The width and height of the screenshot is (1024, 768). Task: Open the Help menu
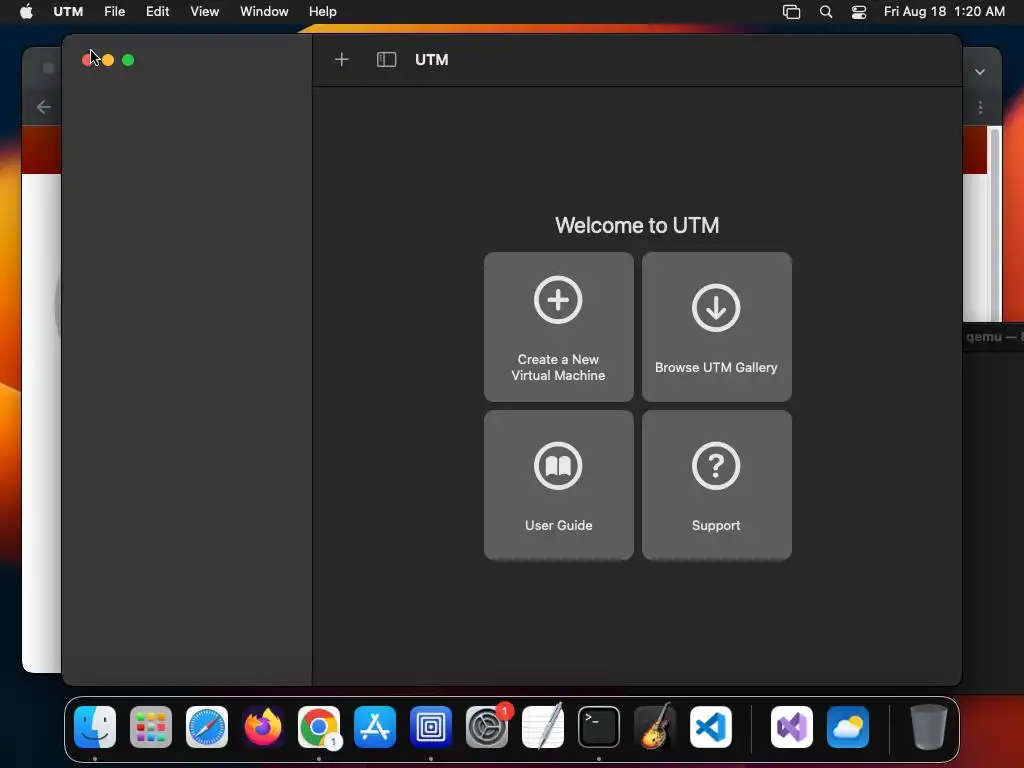pyautogui.click(x=323, y=12)
